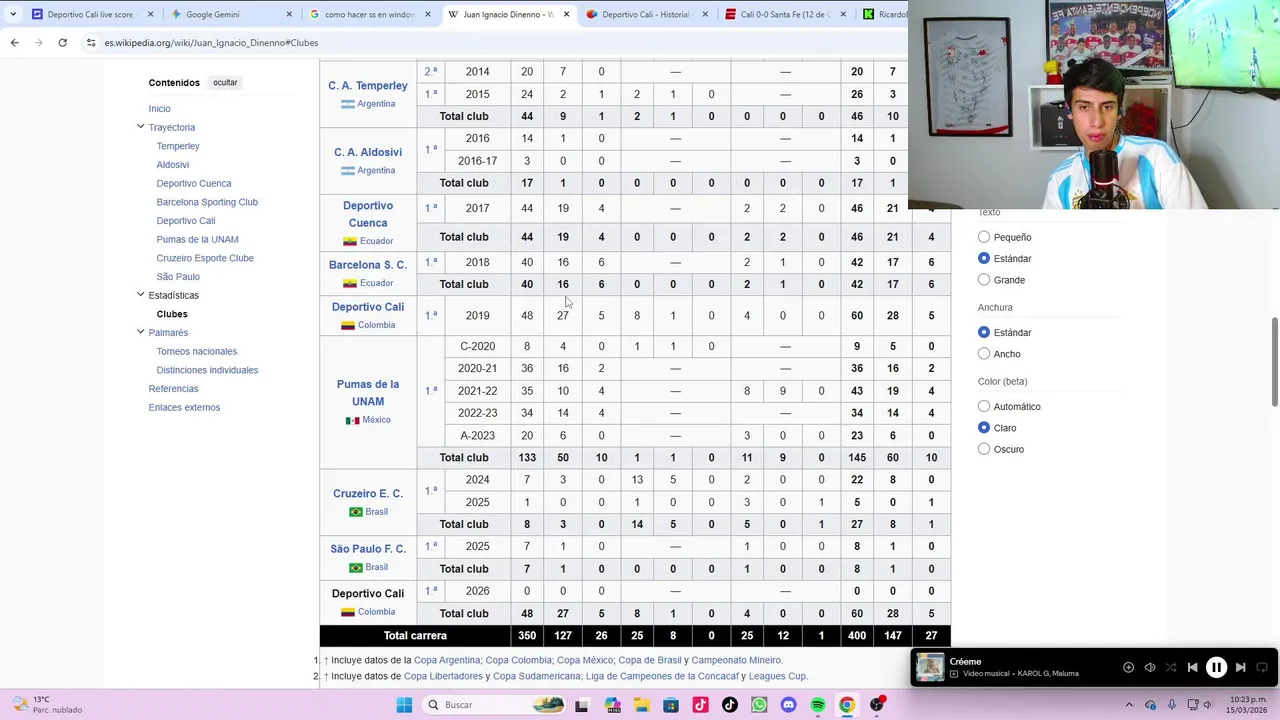Select Grande text size
Viewport: 1280px width, 720px height.
click(x=984, y=280)
